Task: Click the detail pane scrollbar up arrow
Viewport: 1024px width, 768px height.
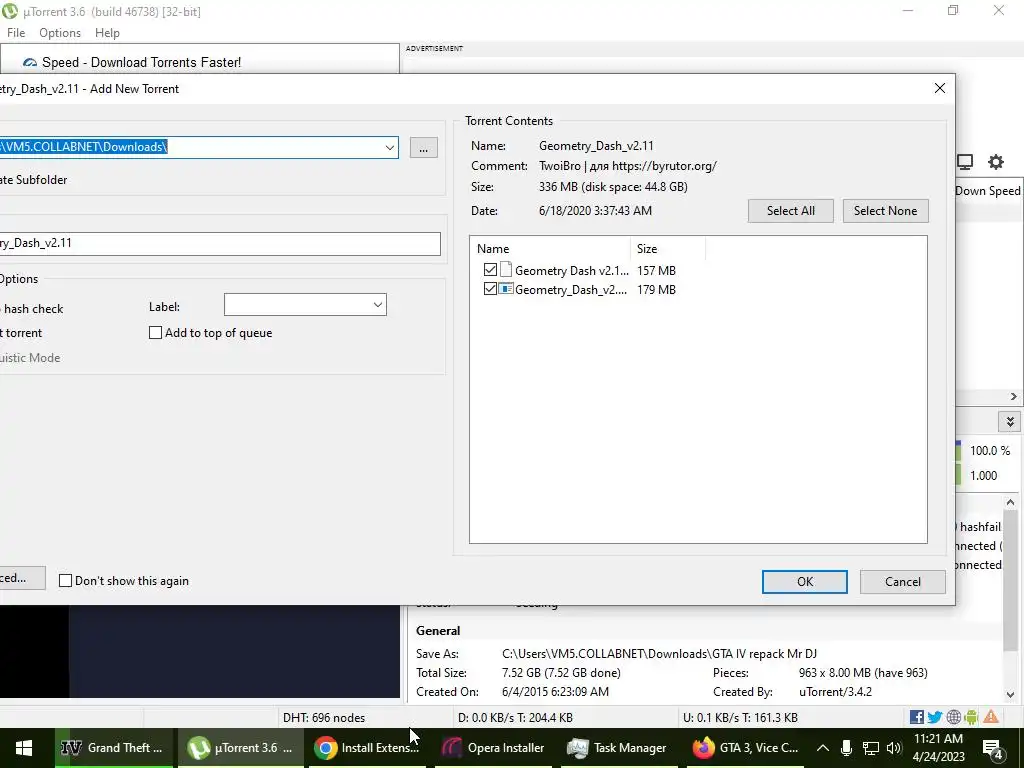Action: coord(1010,502)
